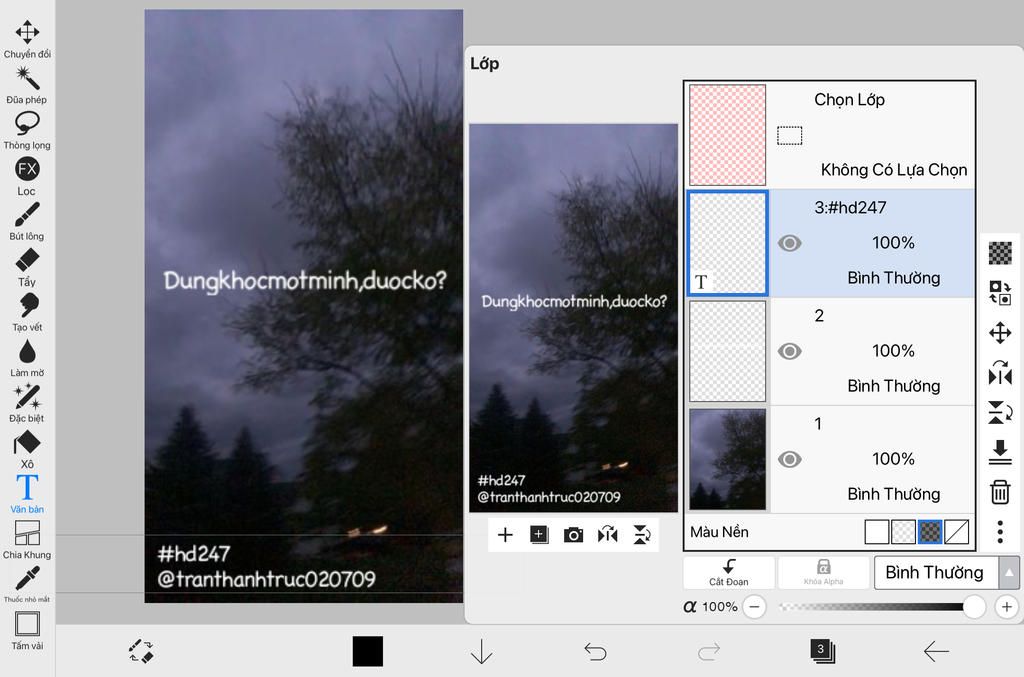Image resolution: width=1024 pixels, height=677 pixels.
Task: Click the brush-eraser switch icon
Action: coord(141,651)
